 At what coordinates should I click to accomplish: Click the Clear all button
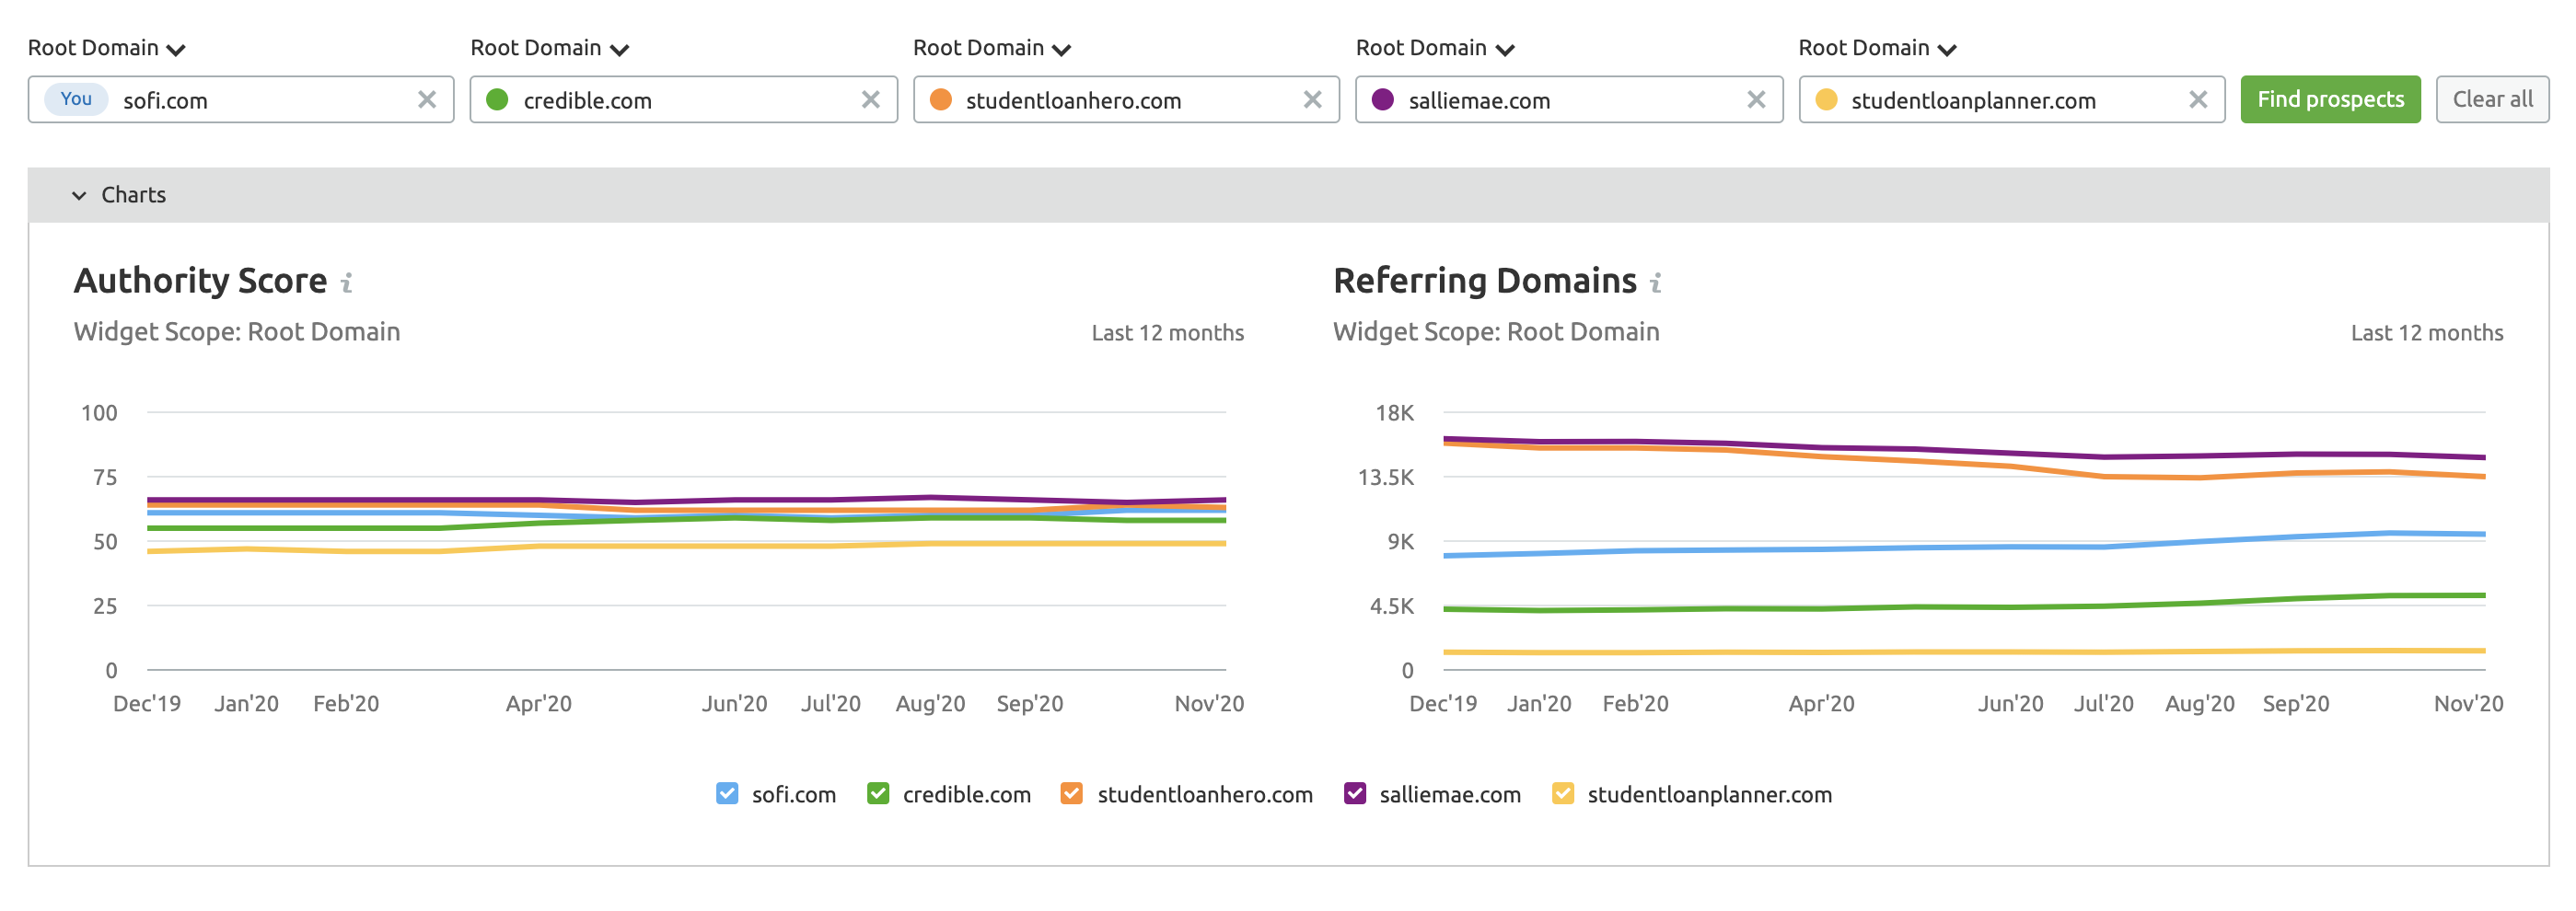click(2492, 100)
